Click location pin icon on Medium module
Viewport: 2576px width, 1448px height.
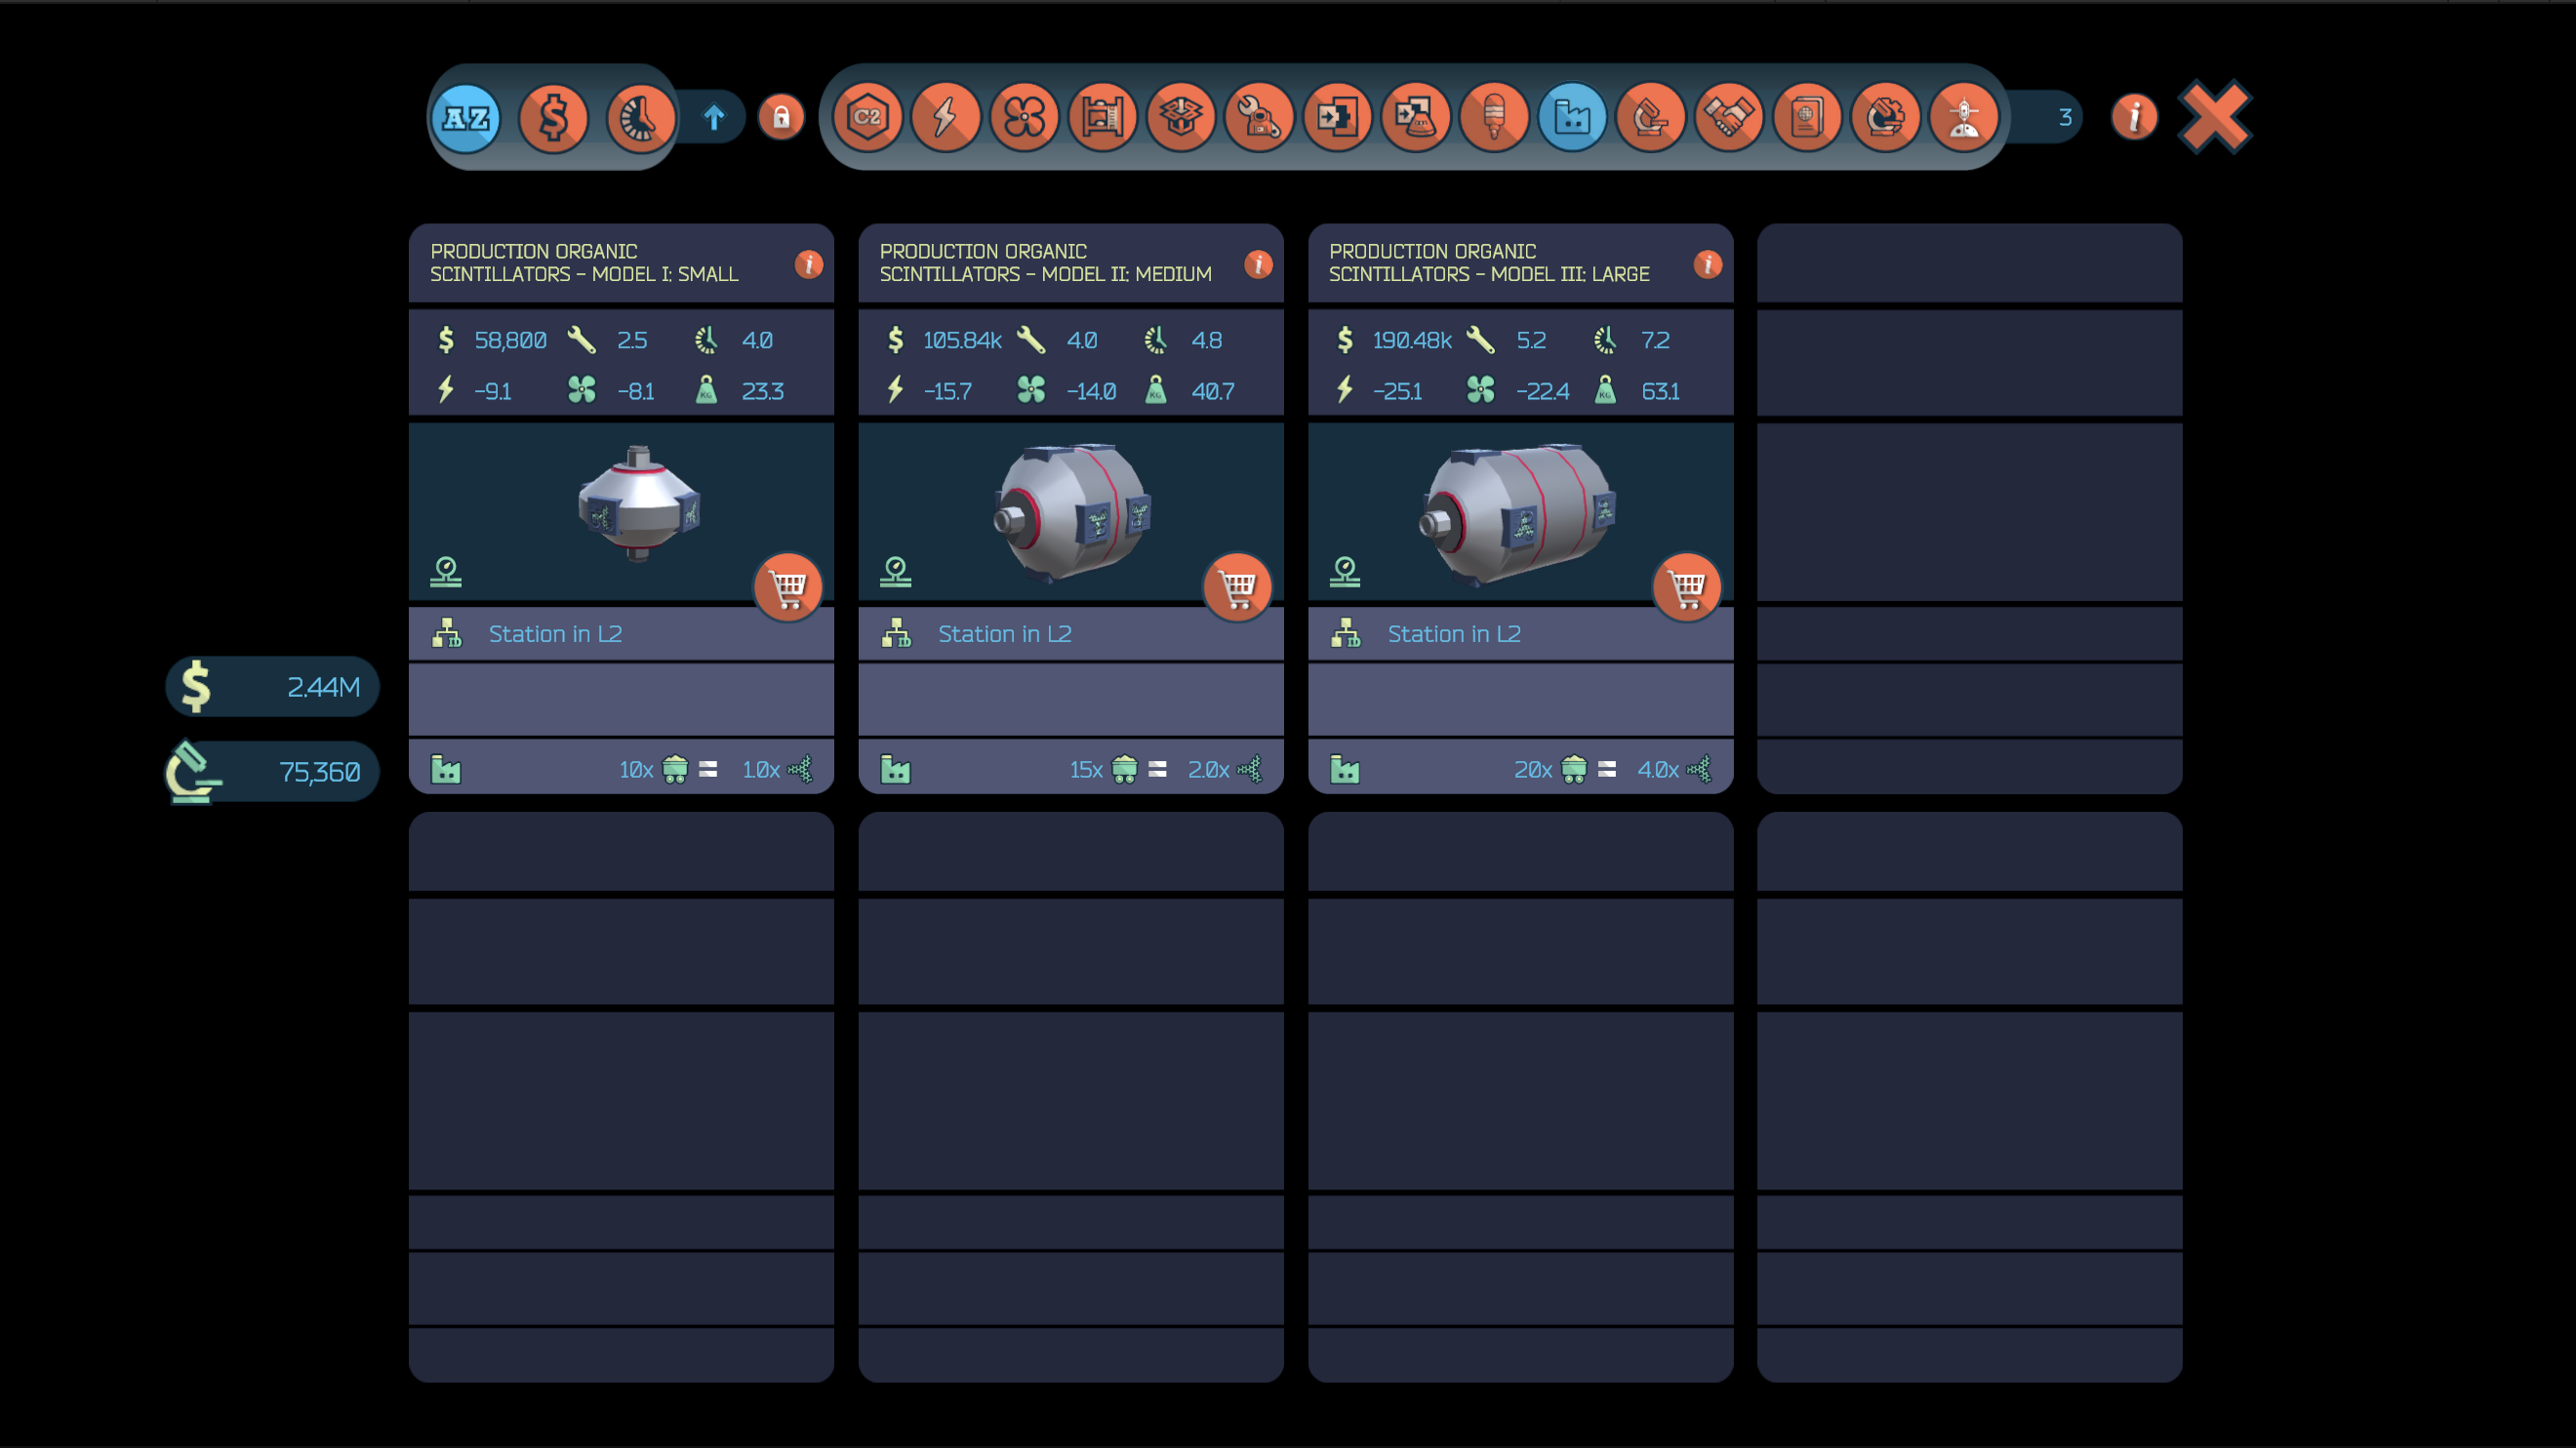point(895,572)
